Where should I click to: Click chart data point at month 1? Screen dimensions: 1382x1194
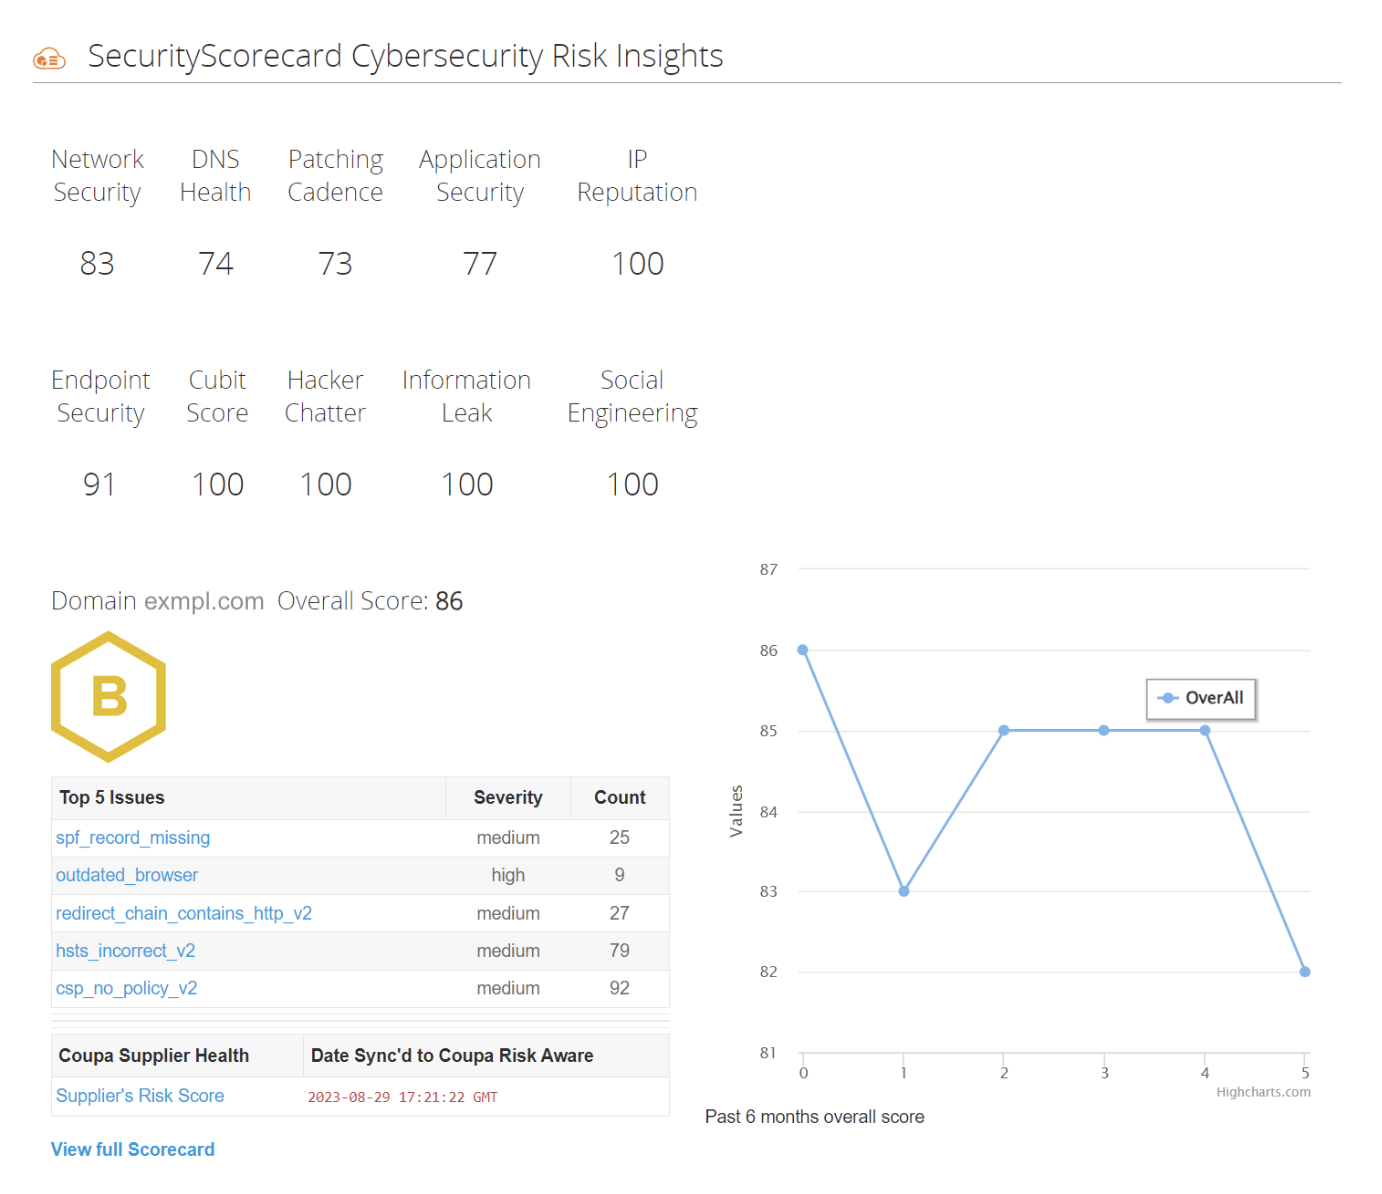point(904,891)
